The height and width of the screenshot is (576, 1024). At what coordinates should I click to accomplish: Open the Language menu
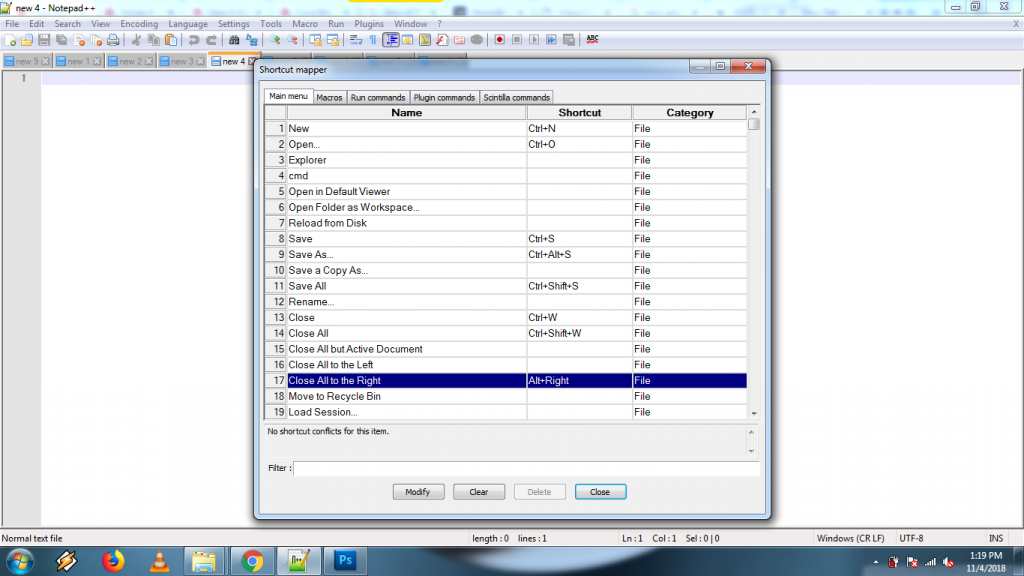(x=188, y=24)
